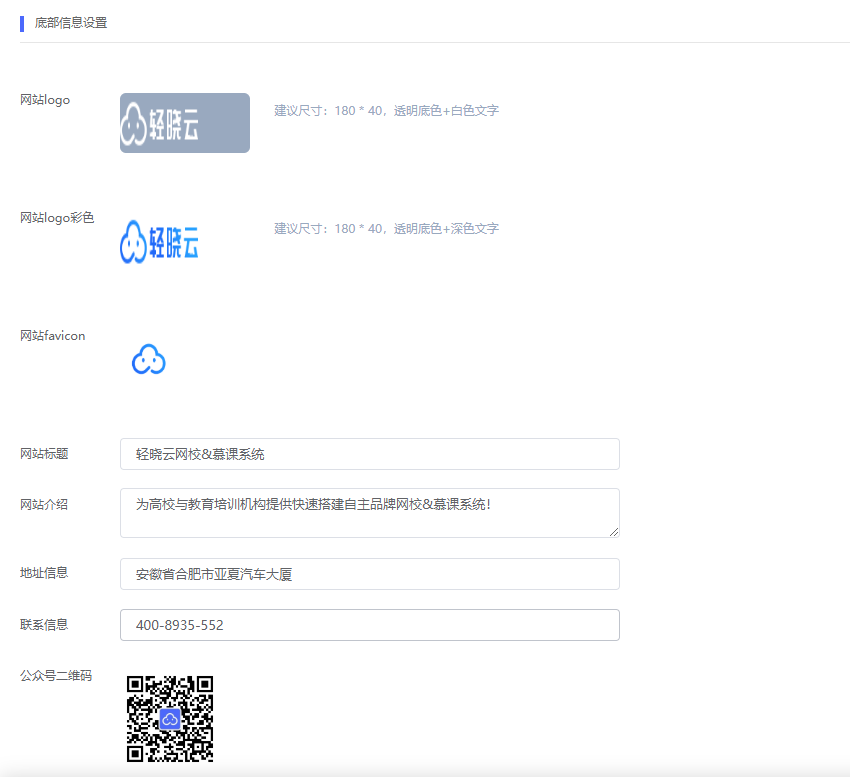Click the colored 网站logo彩色 image
The height and width of the screenshot is (777, 850).
pyautogui.click(x=159, y=242)
